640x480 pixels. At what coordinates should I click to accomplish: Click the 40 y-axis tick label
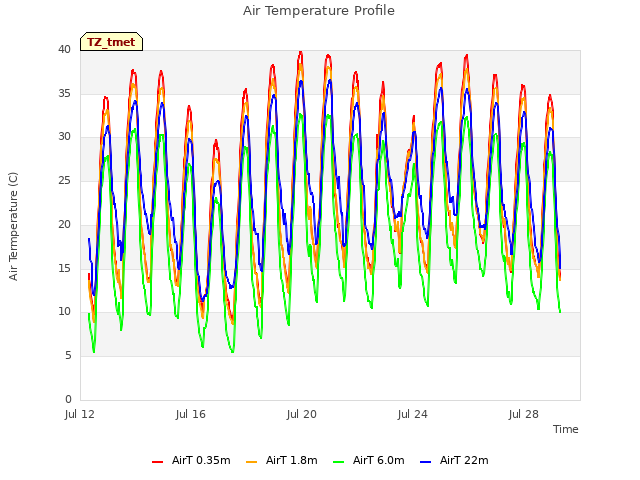[x=64, y=50]
